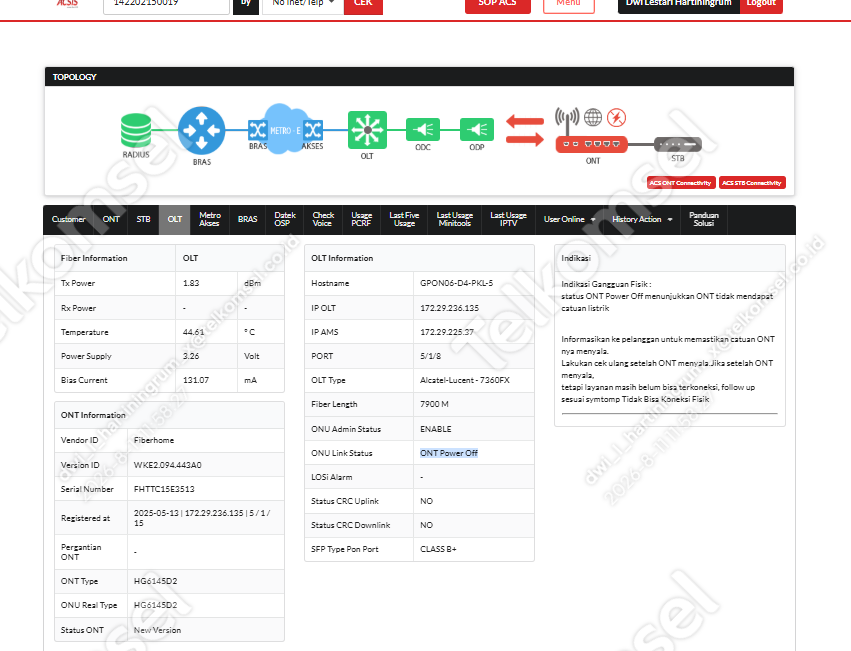Click Power Supply value 3.26
The width and height of the screenshot is (851, 651).
191,356
